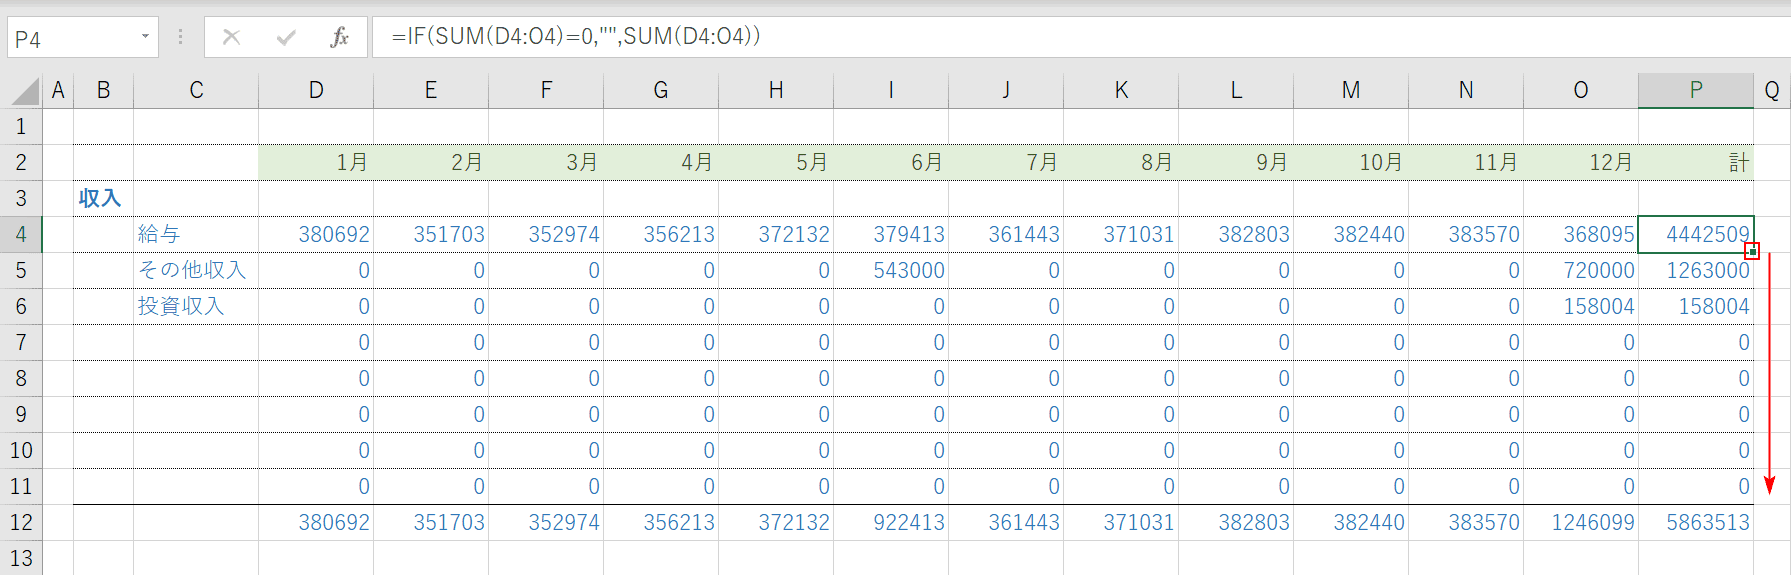Select column A header
This screenshot has height=575, width=1791.
(x=58, y=90)
